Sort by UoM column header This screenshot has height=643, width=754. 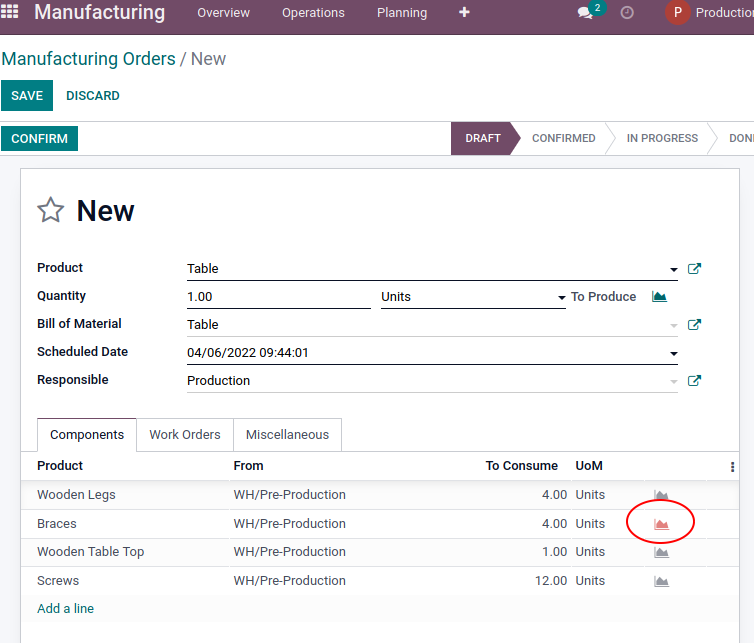point(589,466)
